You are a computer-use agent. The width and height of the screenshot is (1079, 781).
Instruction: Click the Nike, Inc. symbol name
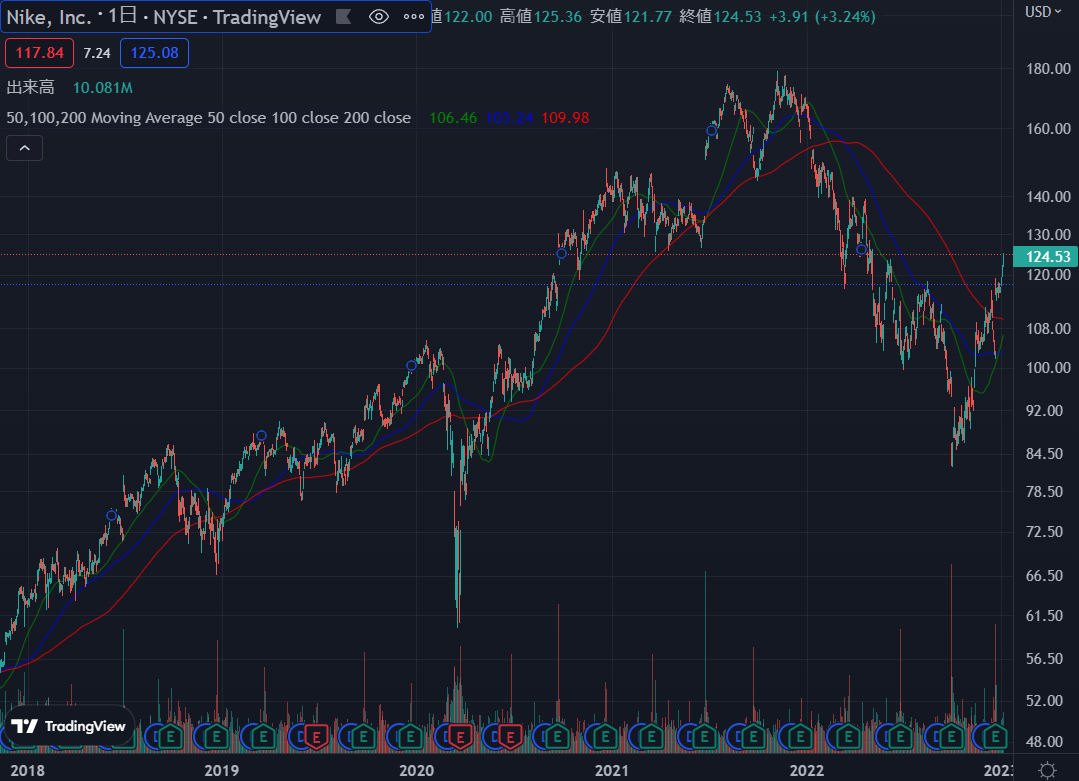[48, 17]
